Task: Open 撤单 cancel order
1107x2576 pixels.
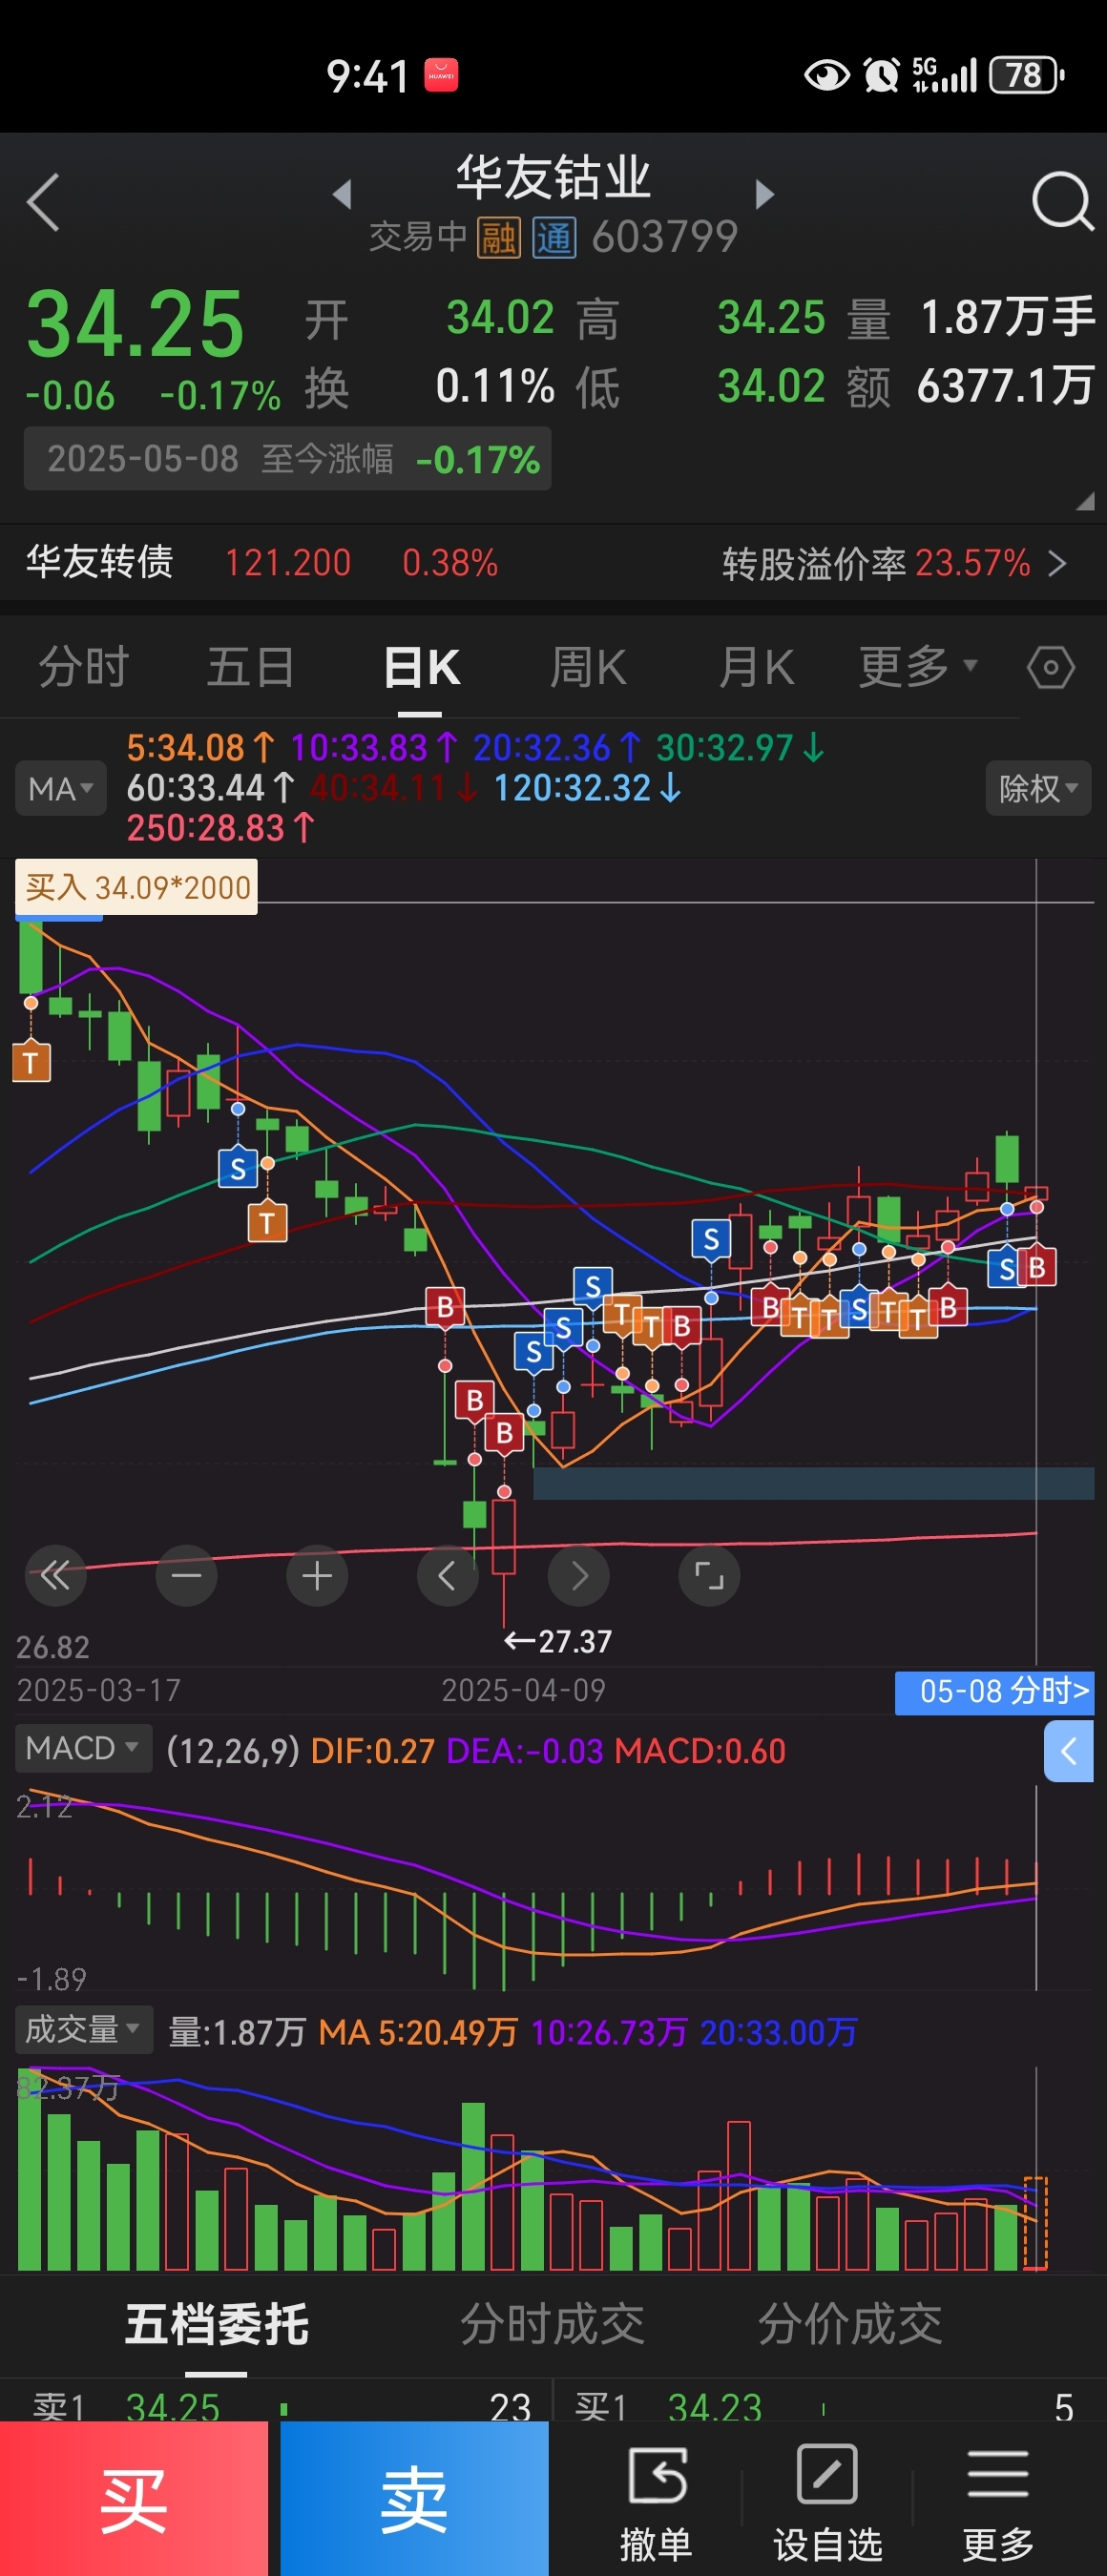Action: pyautogui.click(x=656, y=2503)
